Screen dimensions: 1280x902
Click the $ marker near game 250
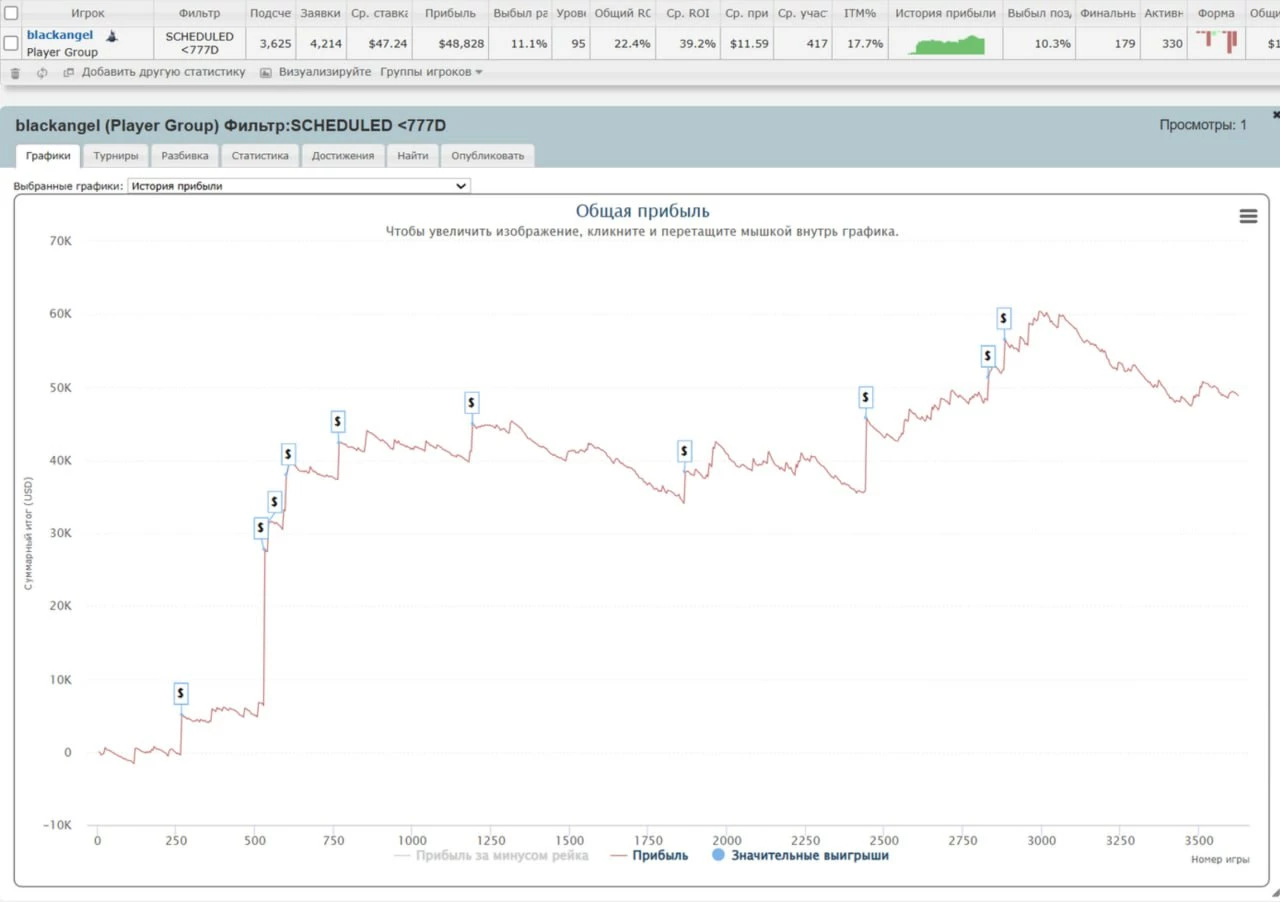(x=180, y=693)
